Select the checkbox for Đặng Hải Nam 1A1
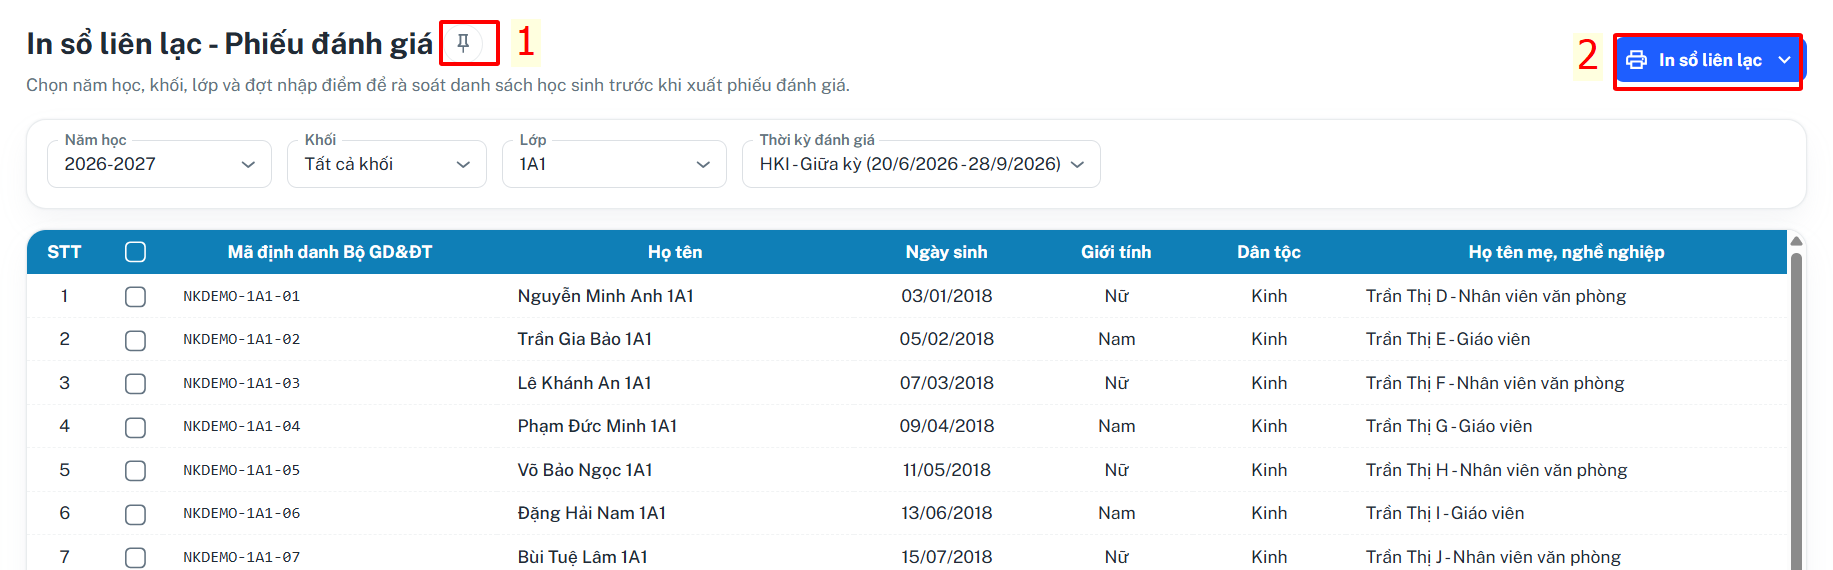The width and height of the screenshot is (1833, 570). tap(136, 515)
